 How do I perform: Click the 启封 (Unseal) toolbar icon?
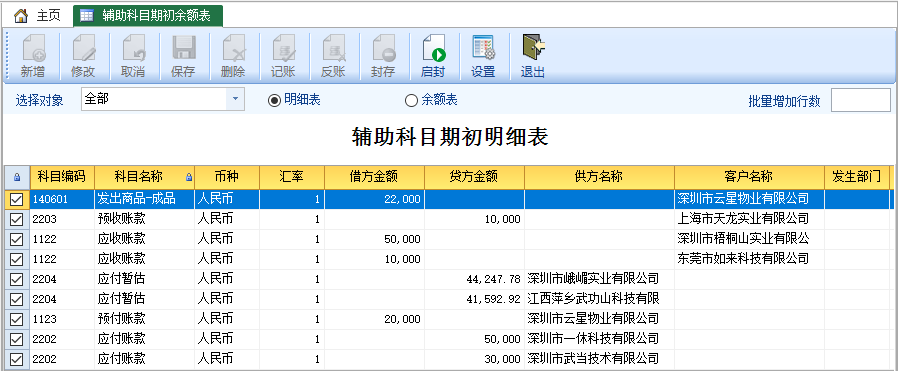point(433,48)
